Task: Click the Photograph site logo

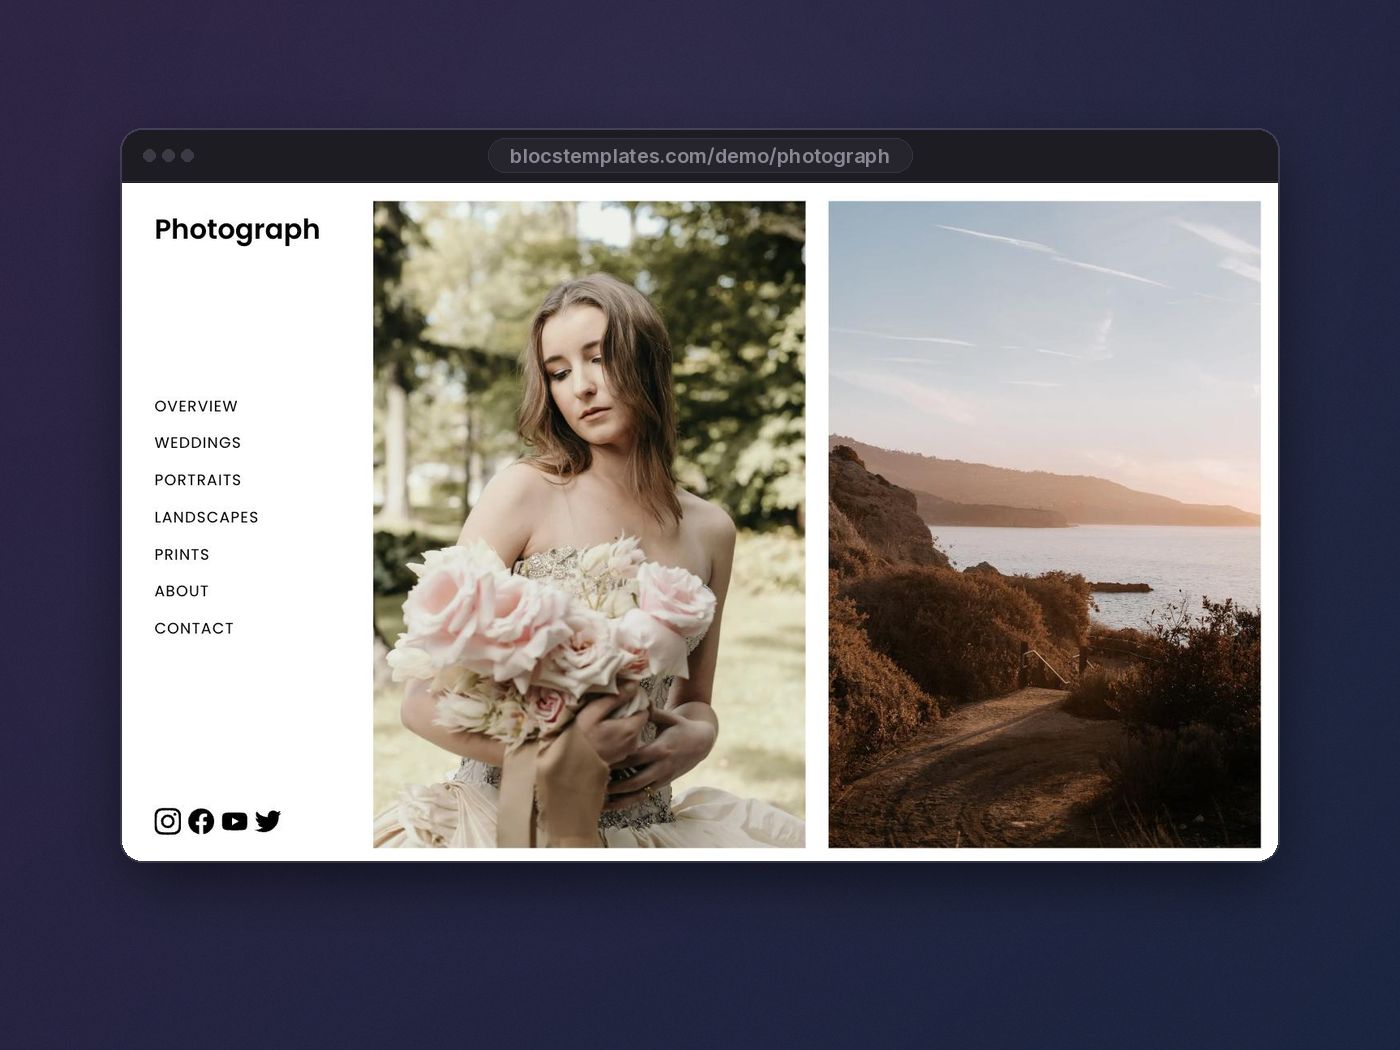Action: (237, 229)
